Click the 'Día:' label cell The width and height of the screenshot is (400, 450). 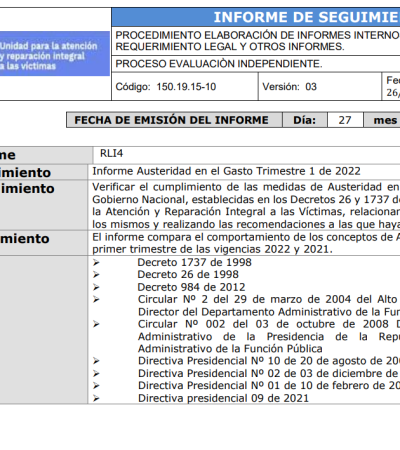point(305,120)
